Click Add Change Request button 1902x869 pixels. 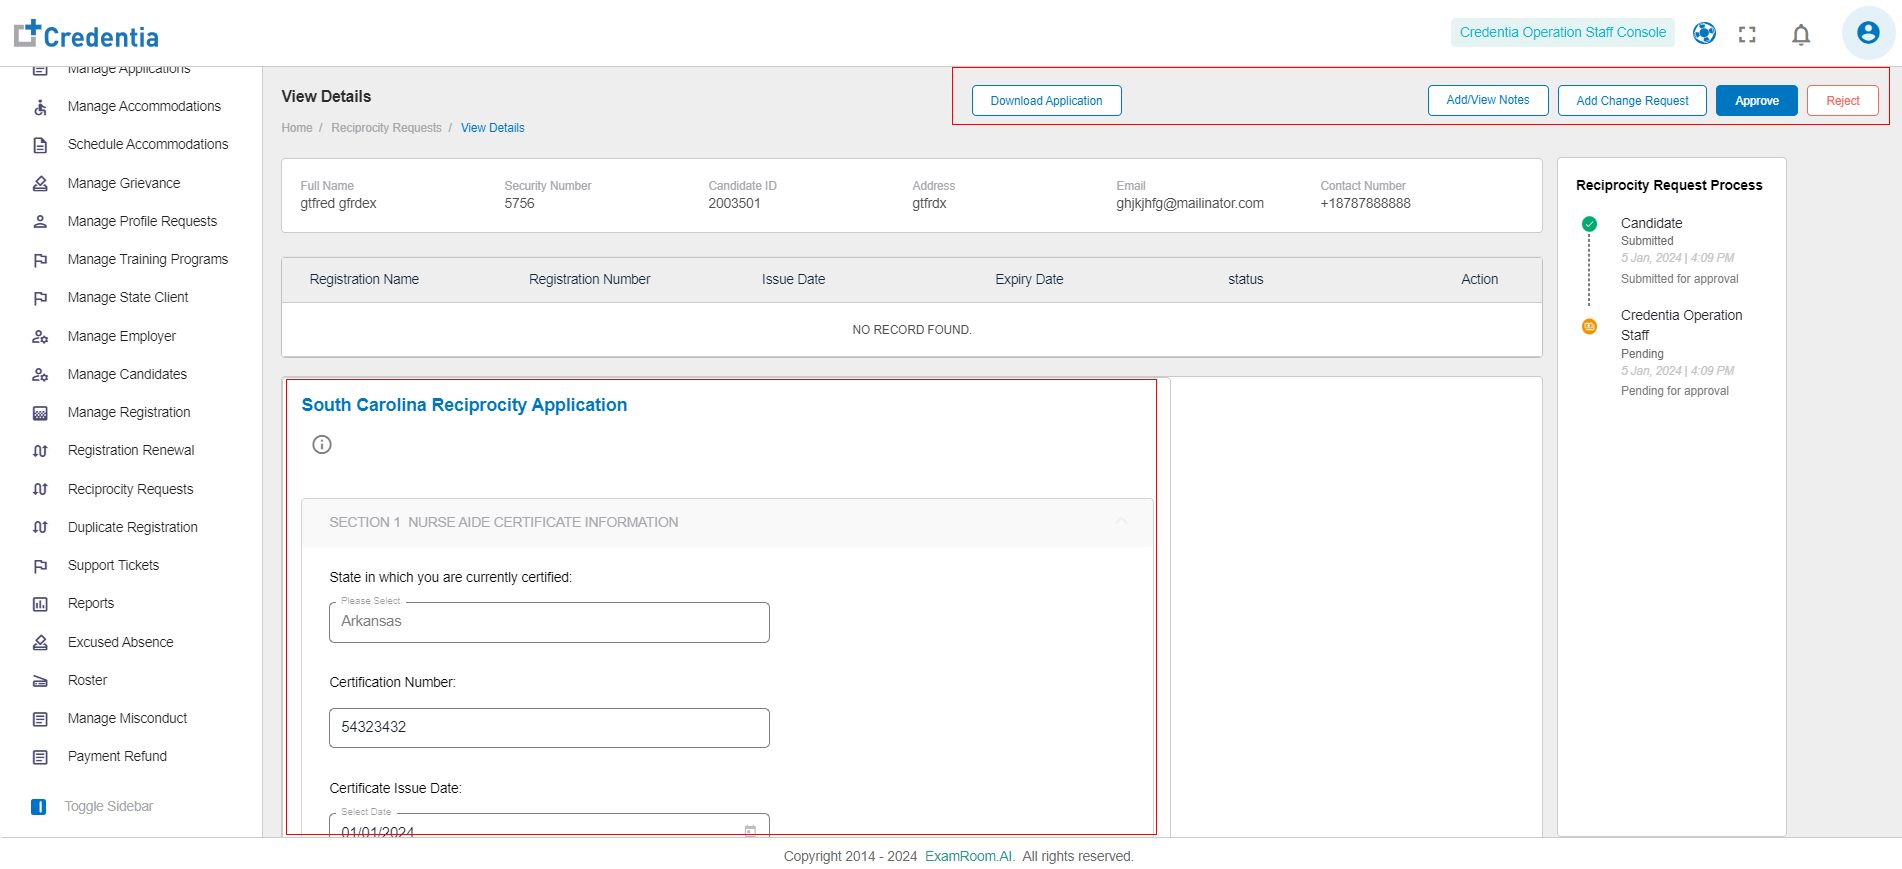coord(1632,101)
